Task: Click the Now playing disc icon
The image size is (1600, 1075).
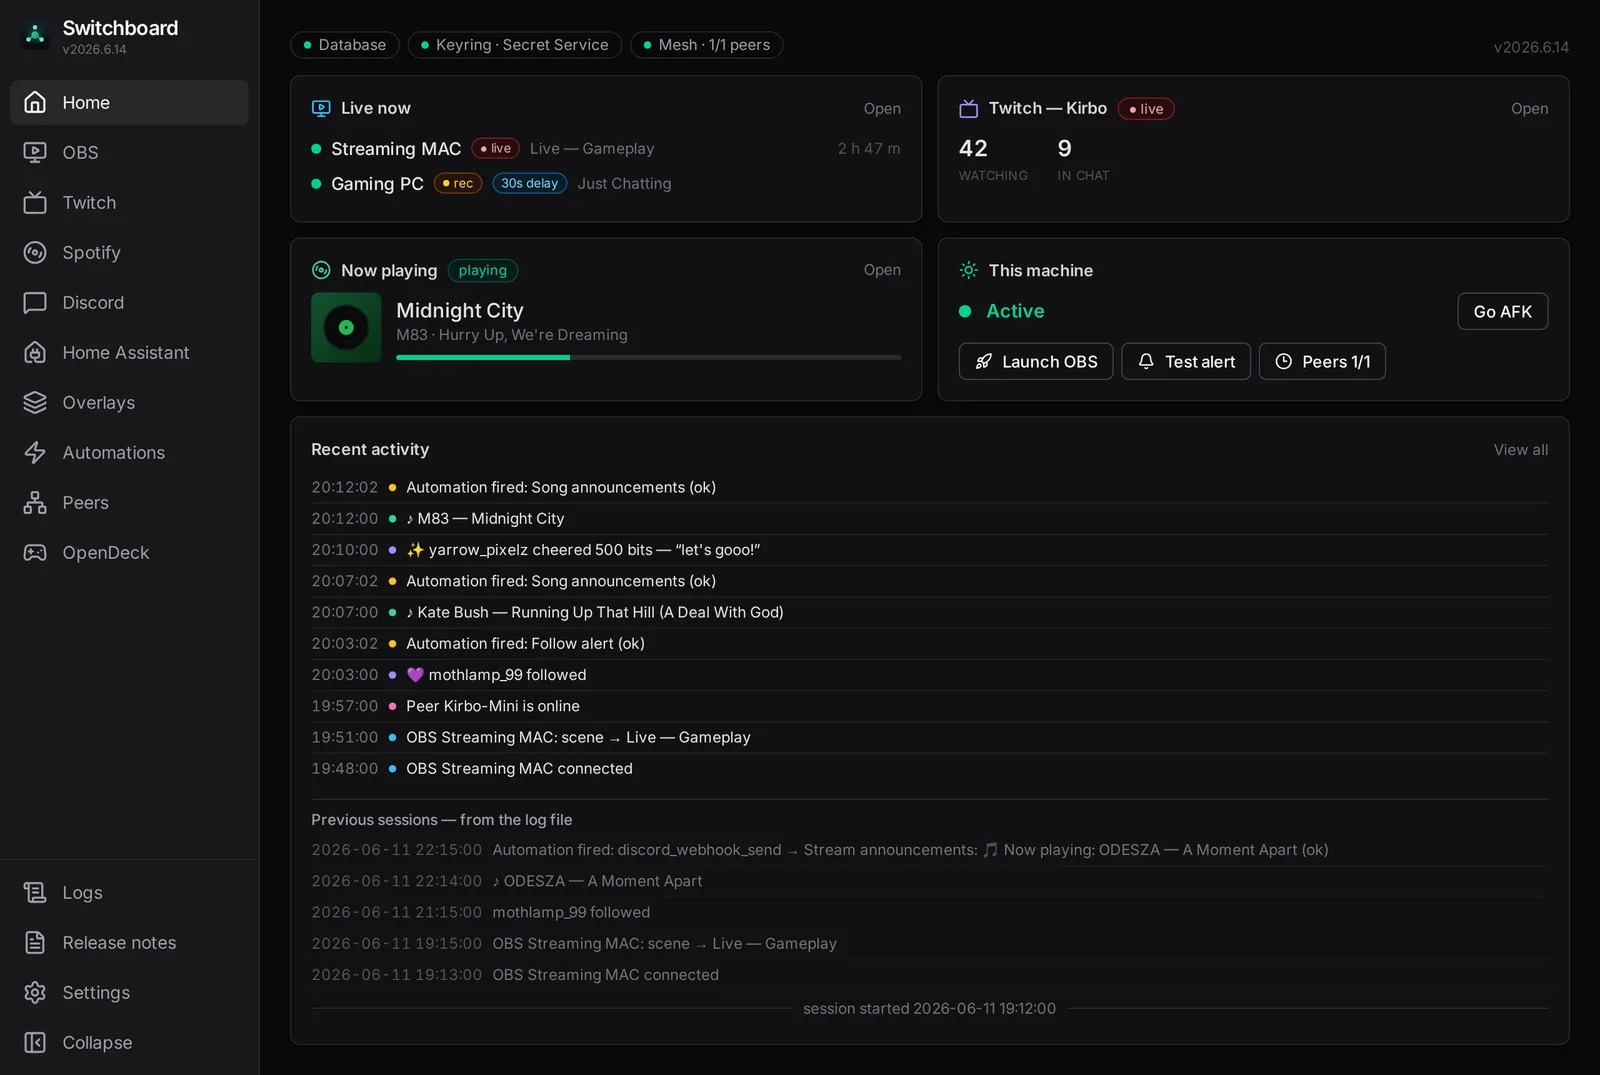Action: coord(321,270)
